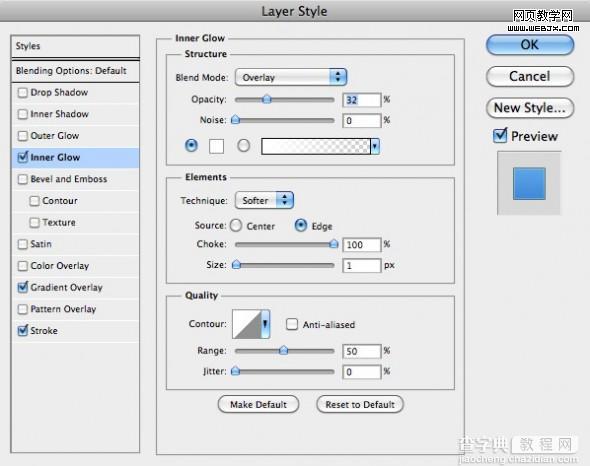Click the Choke slider handle
590x466 pixels.
pyautogui.click(x=333, y=244)
